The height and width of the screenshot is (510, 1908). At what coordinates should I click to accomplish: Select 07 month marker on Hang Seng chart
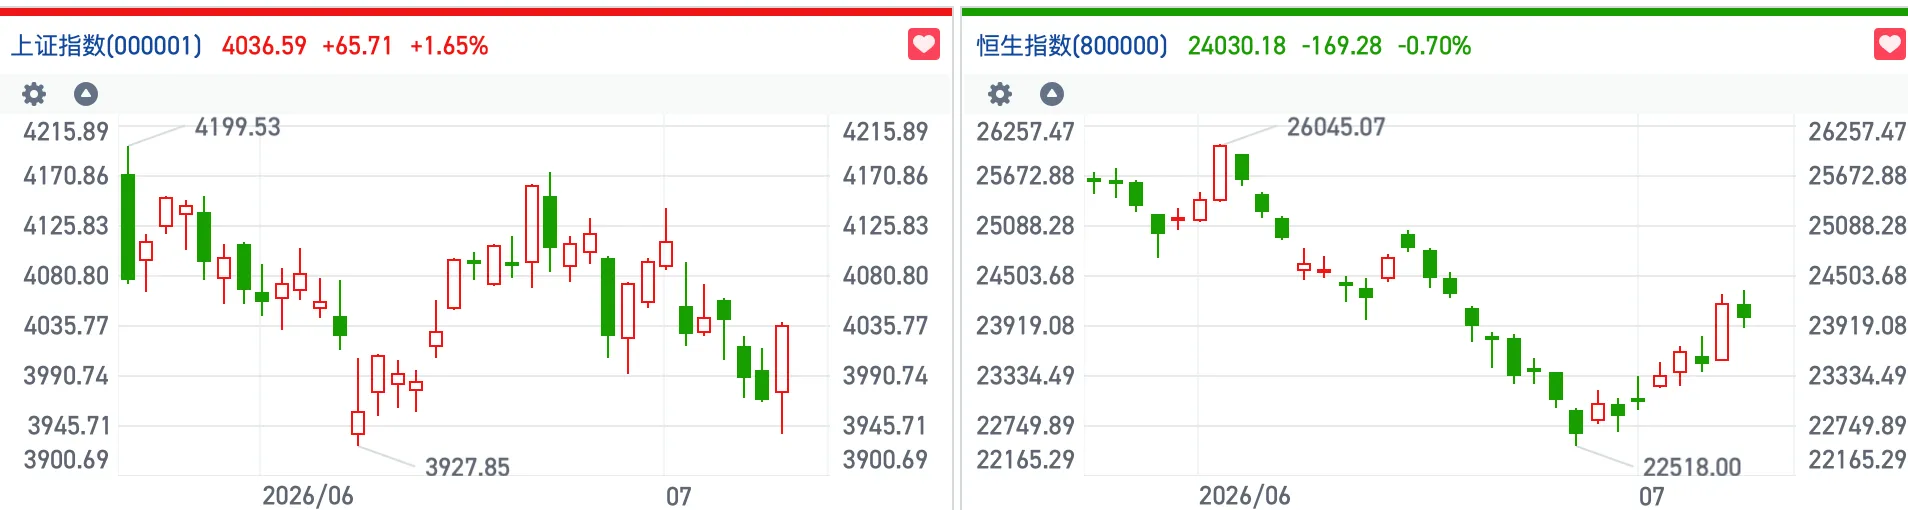pyautogui.click(x=1652, y=496)
